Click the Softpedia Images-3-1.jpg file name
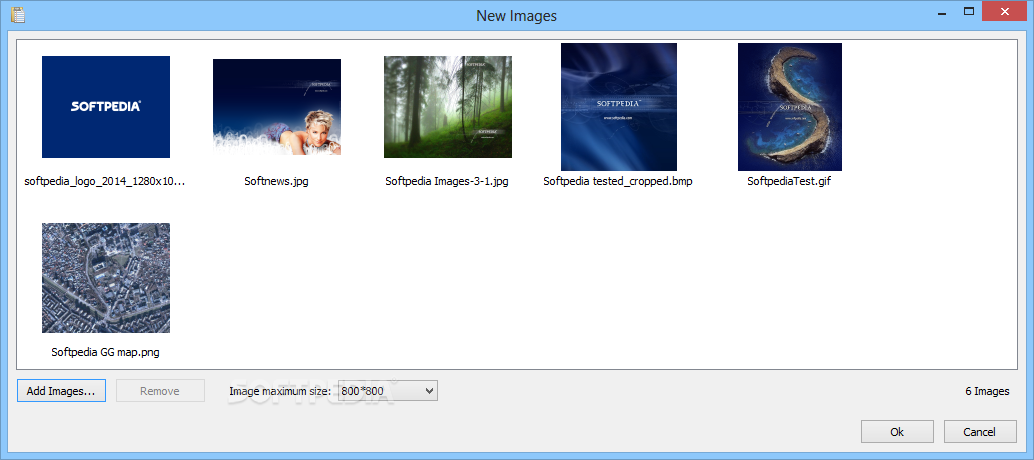 click(447, 181)
